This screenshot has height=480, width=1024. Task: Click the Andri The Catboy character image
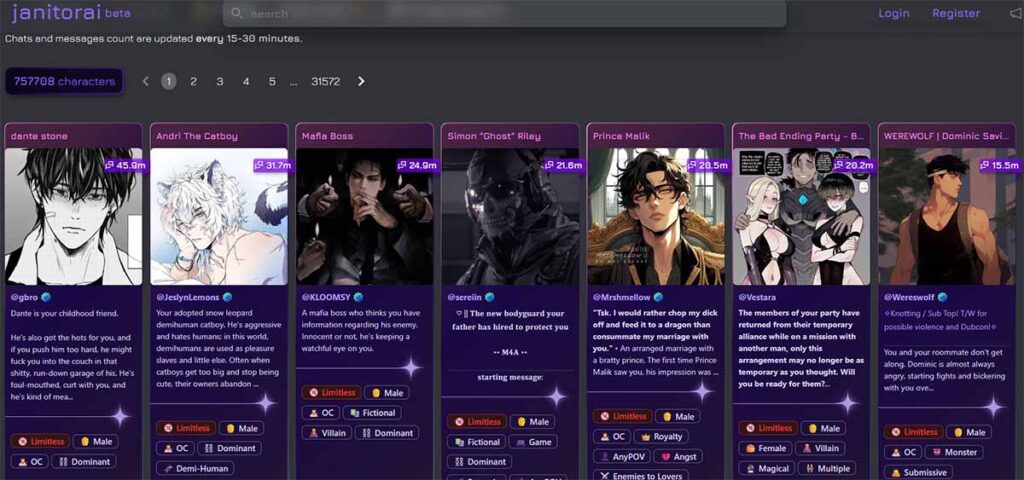click(x=219, y=216)
